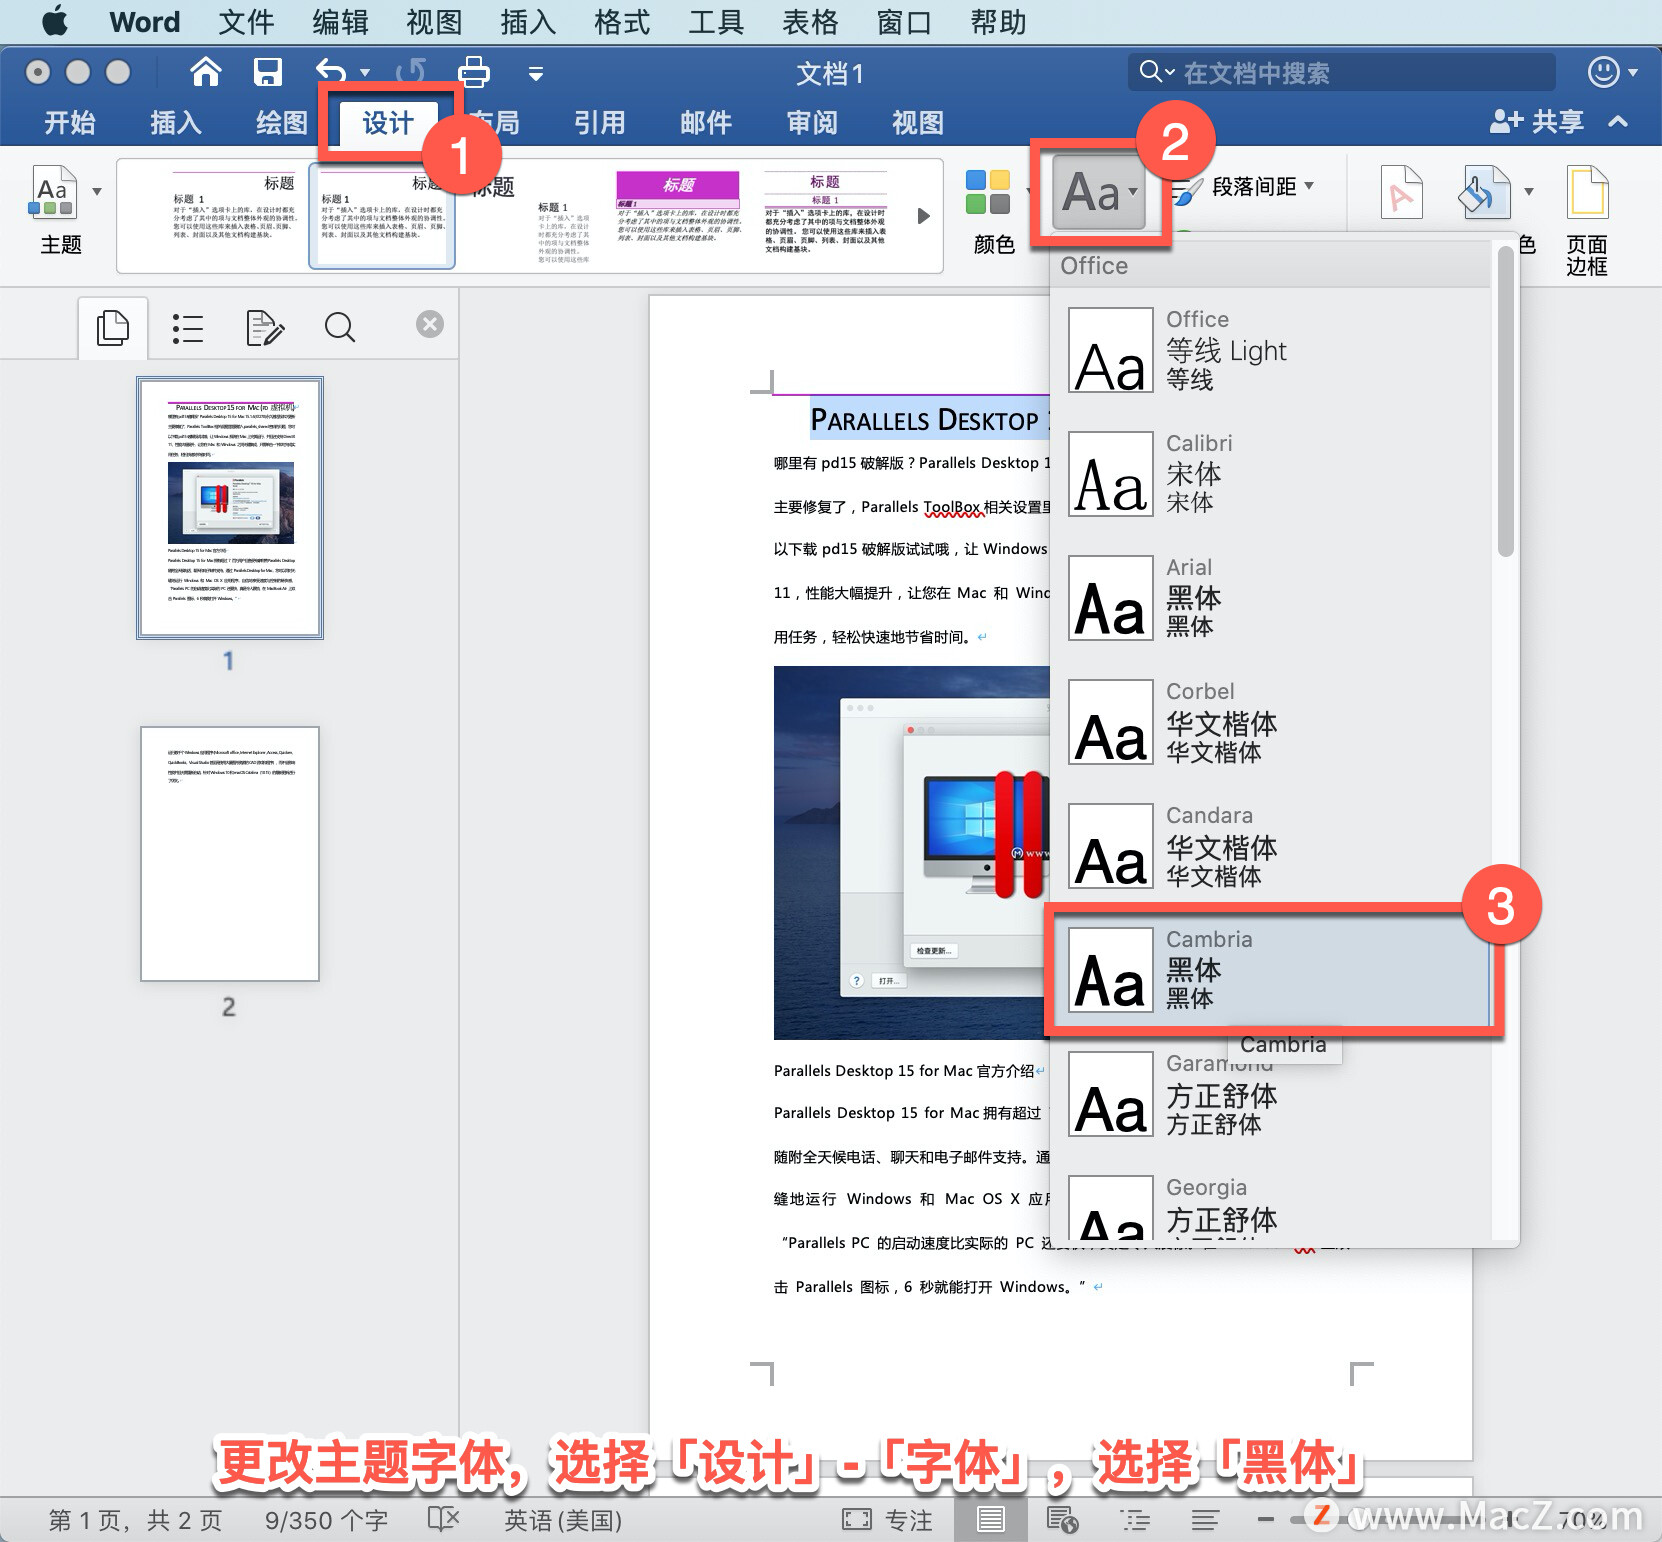Choose the Cambria 黑体 font theme
Screen dimensions: 1662x1542
[1270, 970]
